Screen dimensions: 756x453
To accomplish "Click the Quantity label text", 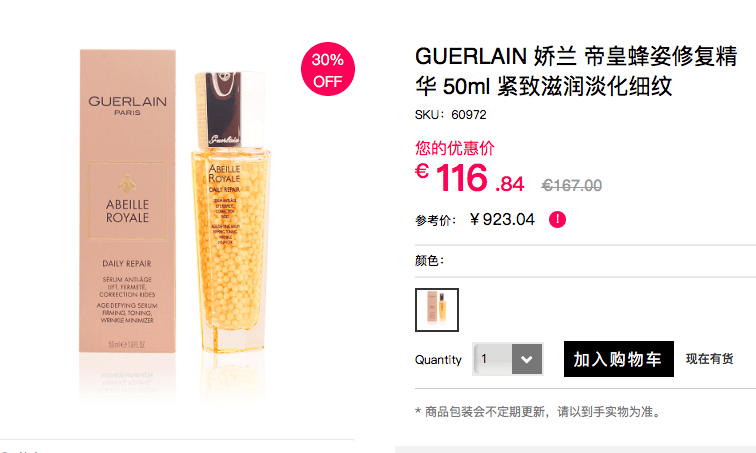I will coord(438,360).
